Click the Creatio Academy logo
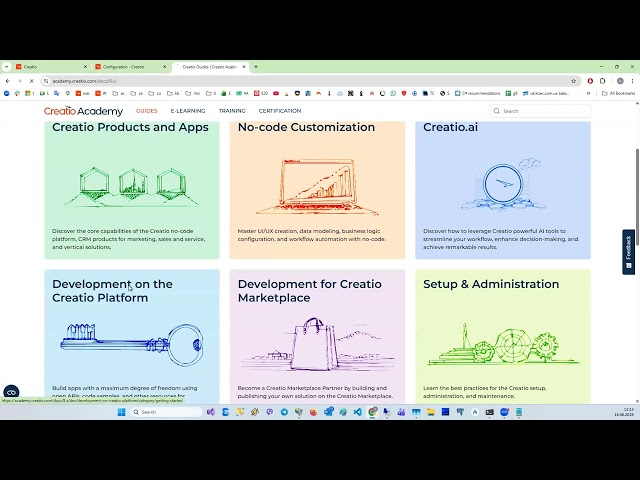Viewport: 640px width, 480px height. [x=83, y=111]
